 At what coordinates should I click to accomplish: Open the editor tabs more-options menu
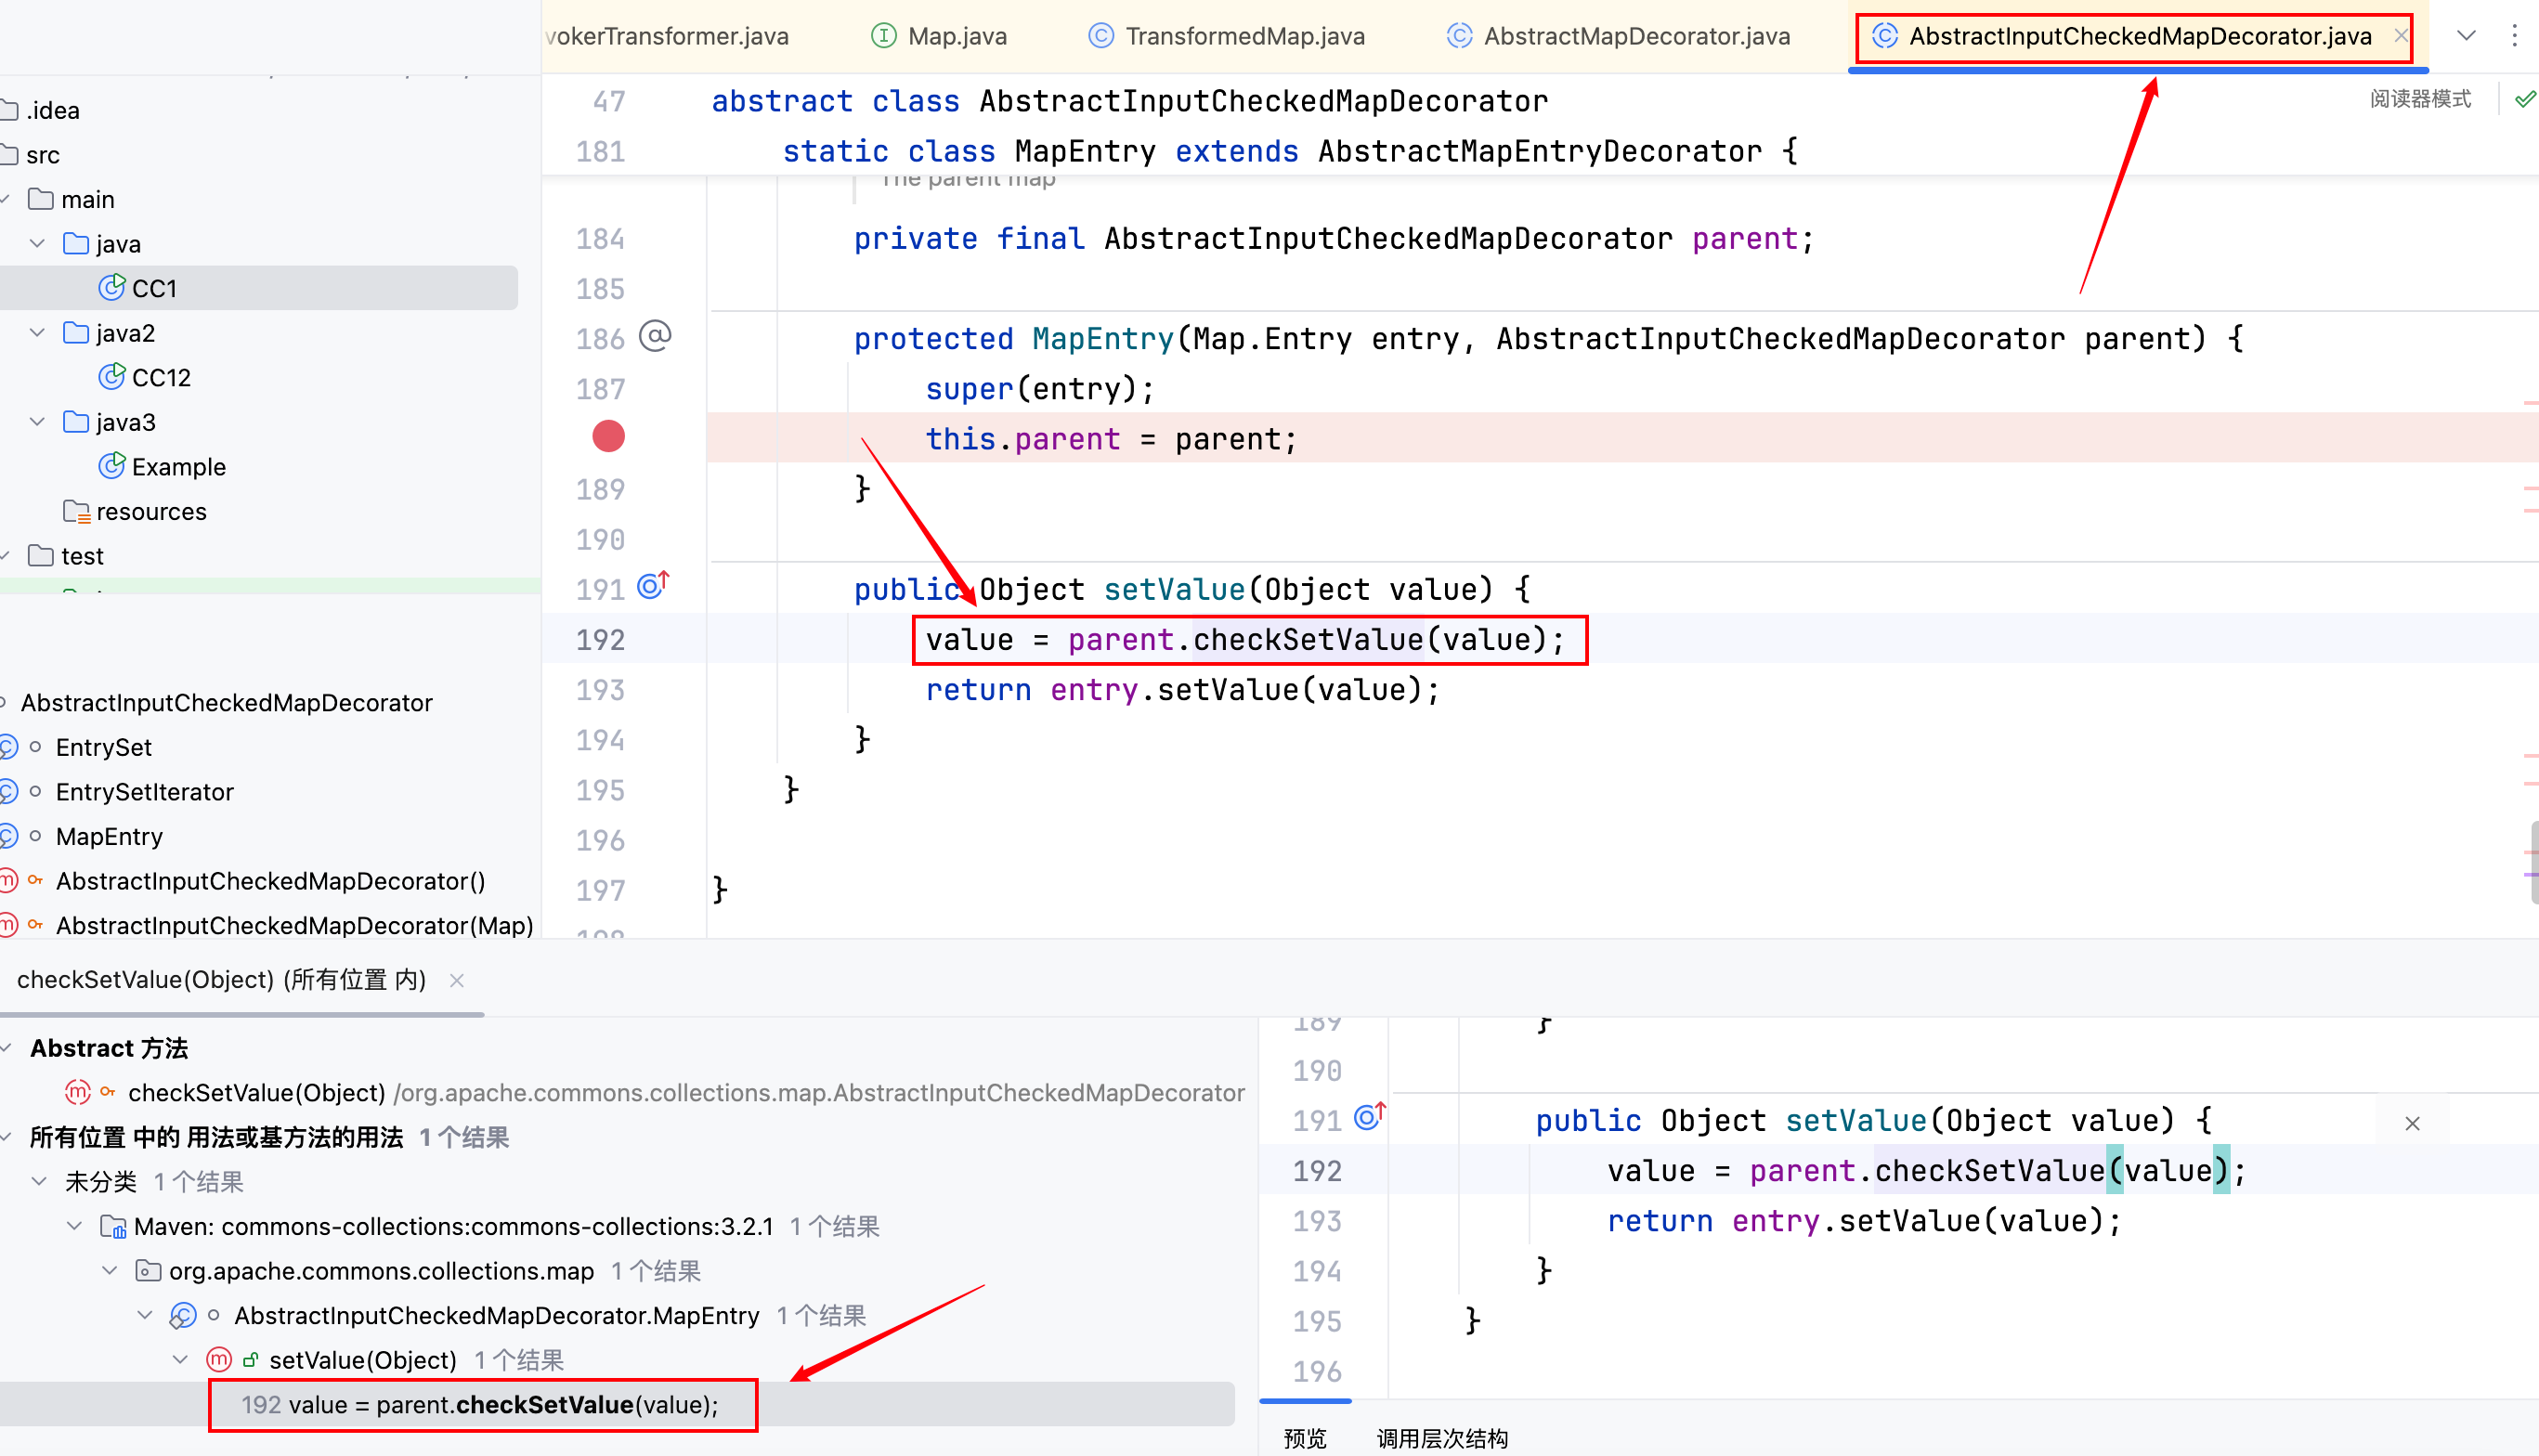click(2514, 36)
